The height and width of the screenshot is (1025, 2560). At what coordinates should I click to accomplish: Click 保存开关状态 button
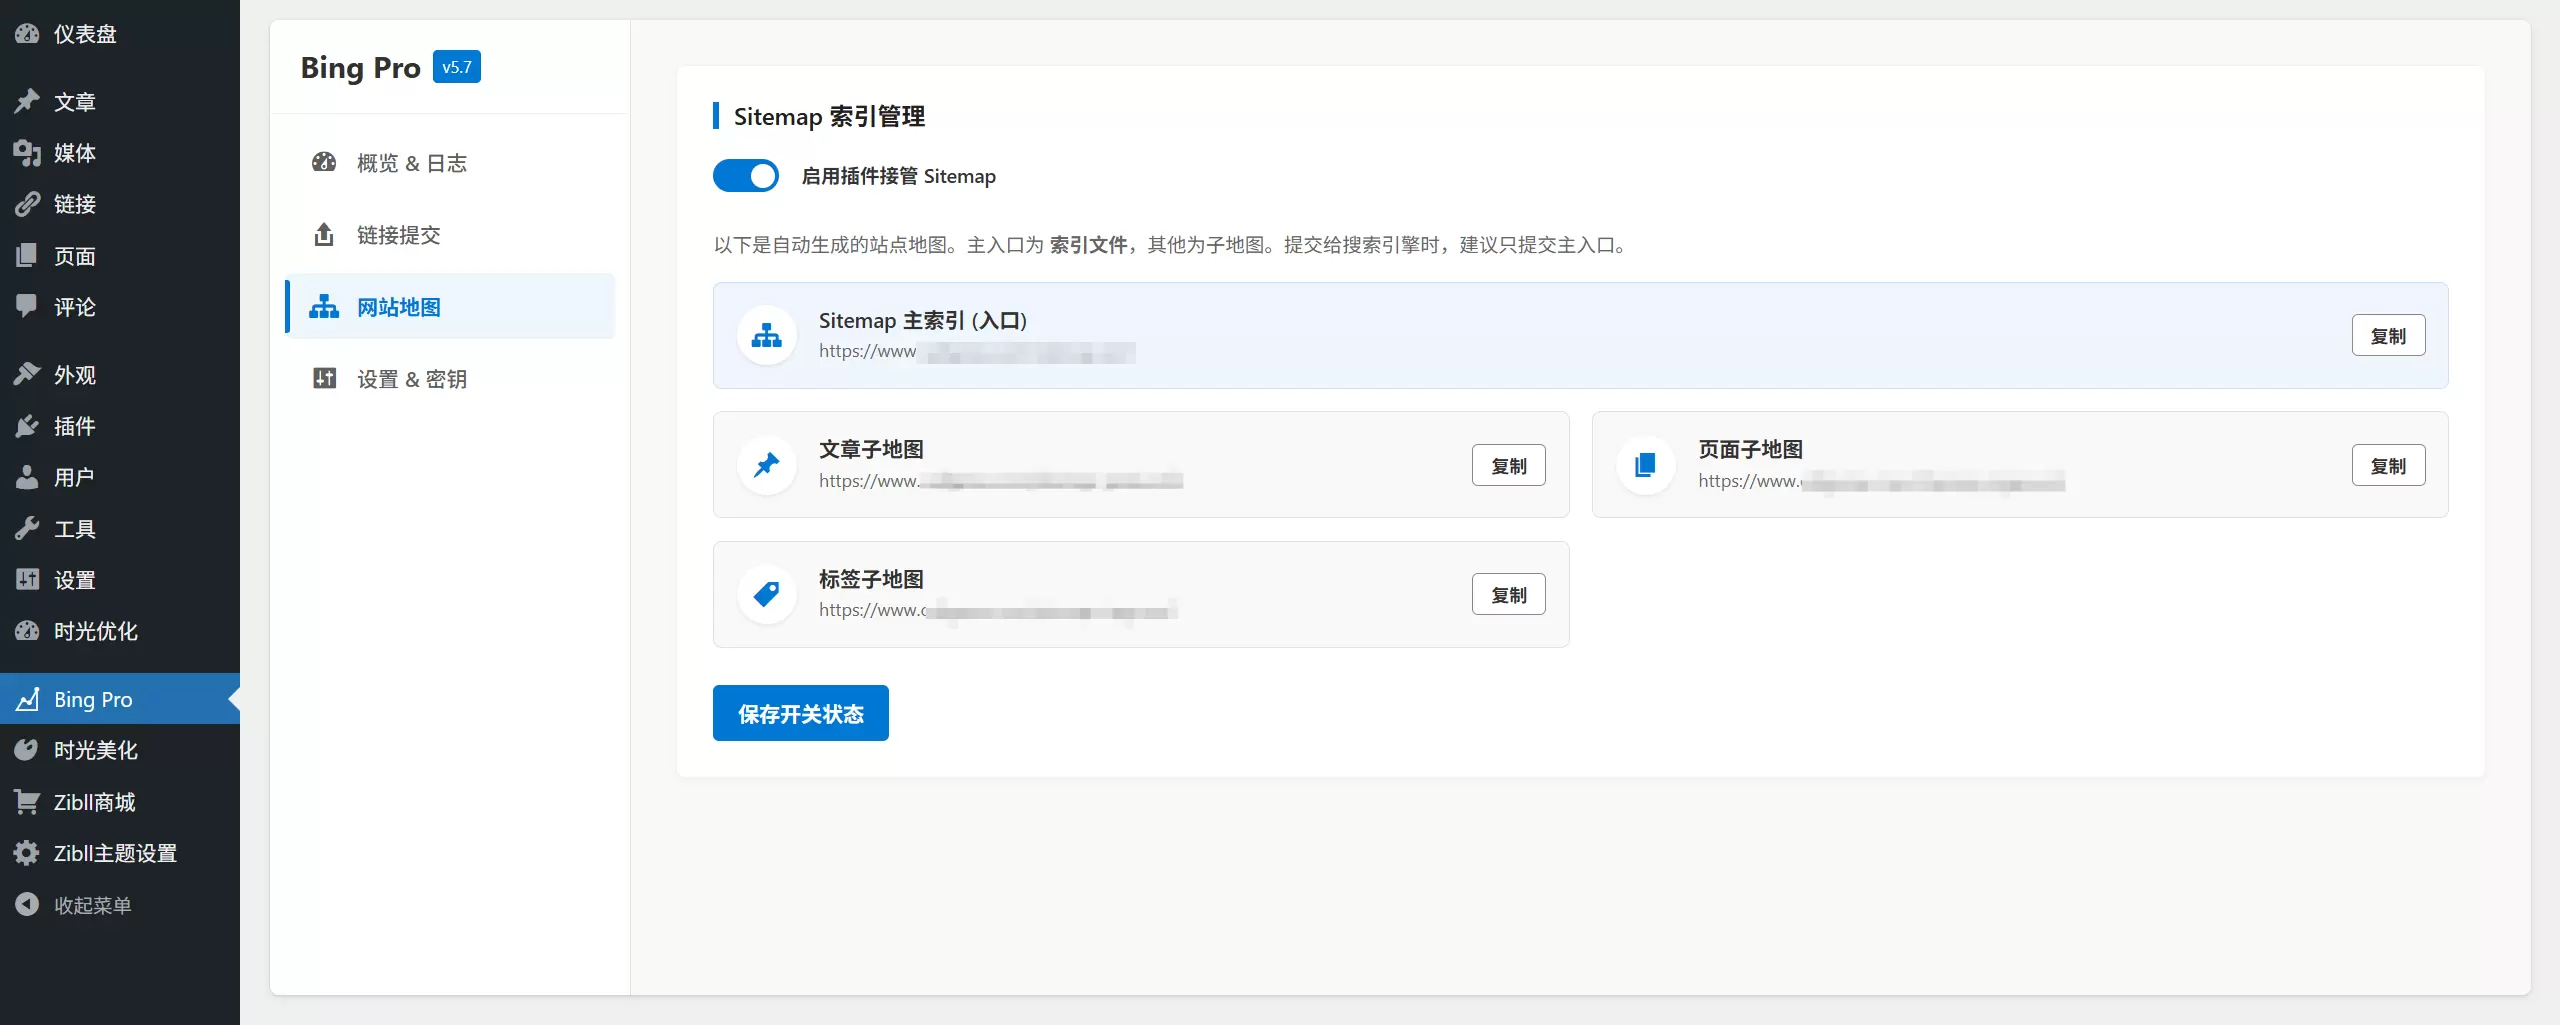[x=801, y=713]
